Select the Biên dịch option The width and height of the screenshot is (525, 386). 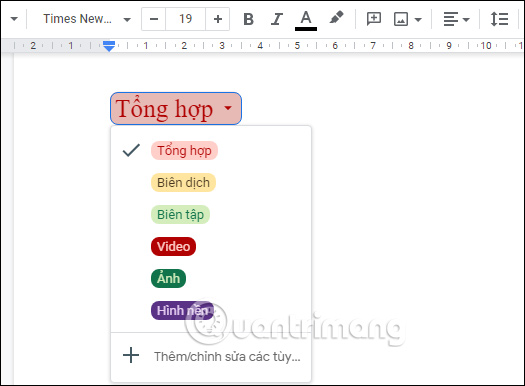[183, 182]
